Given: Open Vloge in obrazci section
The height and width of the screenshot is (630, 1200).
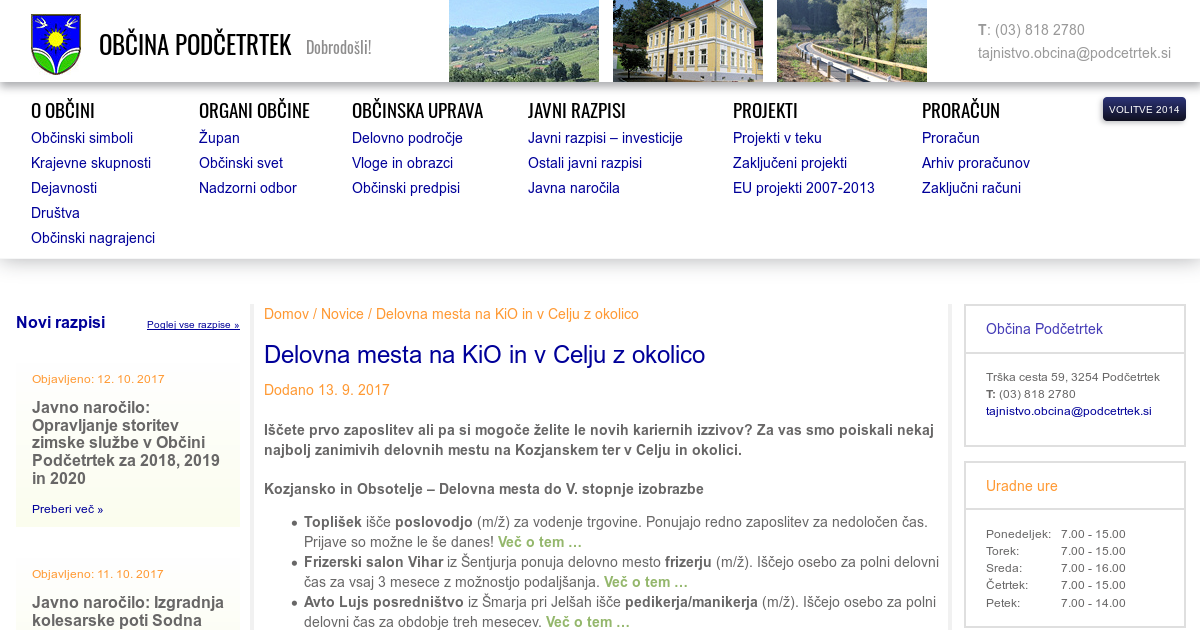Looking at the screenshot, I should tap(402, 163).
